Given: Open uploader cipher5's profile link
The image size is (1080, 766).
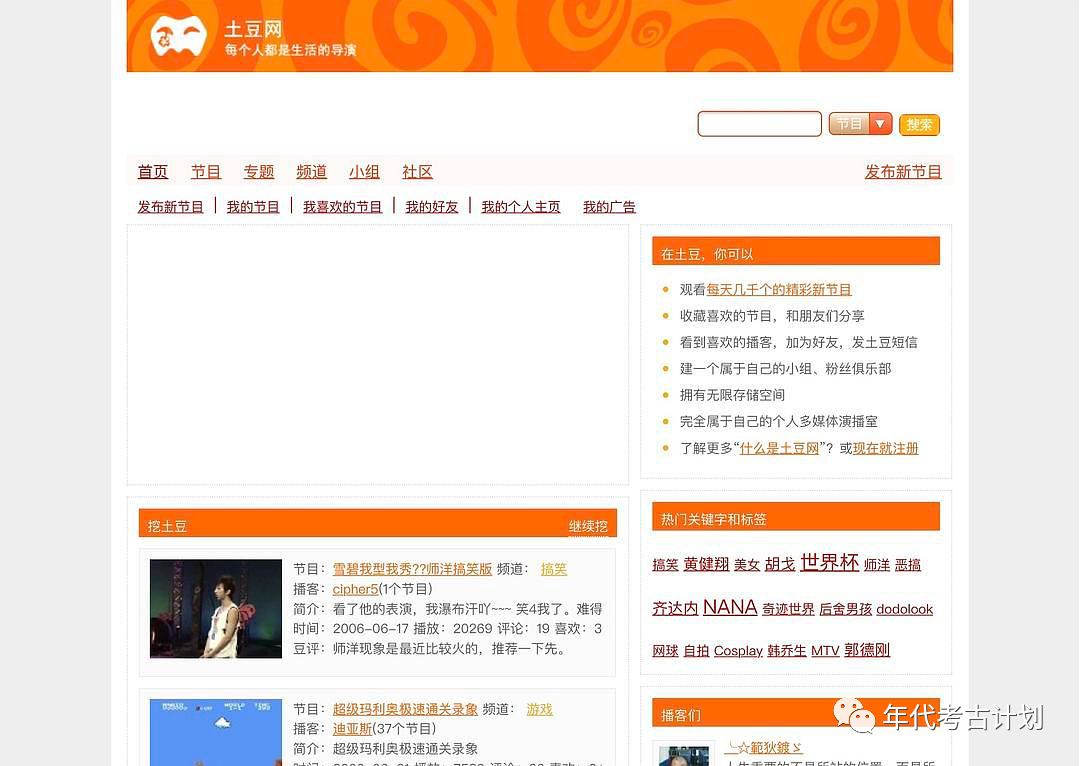Looking at the screenshot, I should coord(355,589).
